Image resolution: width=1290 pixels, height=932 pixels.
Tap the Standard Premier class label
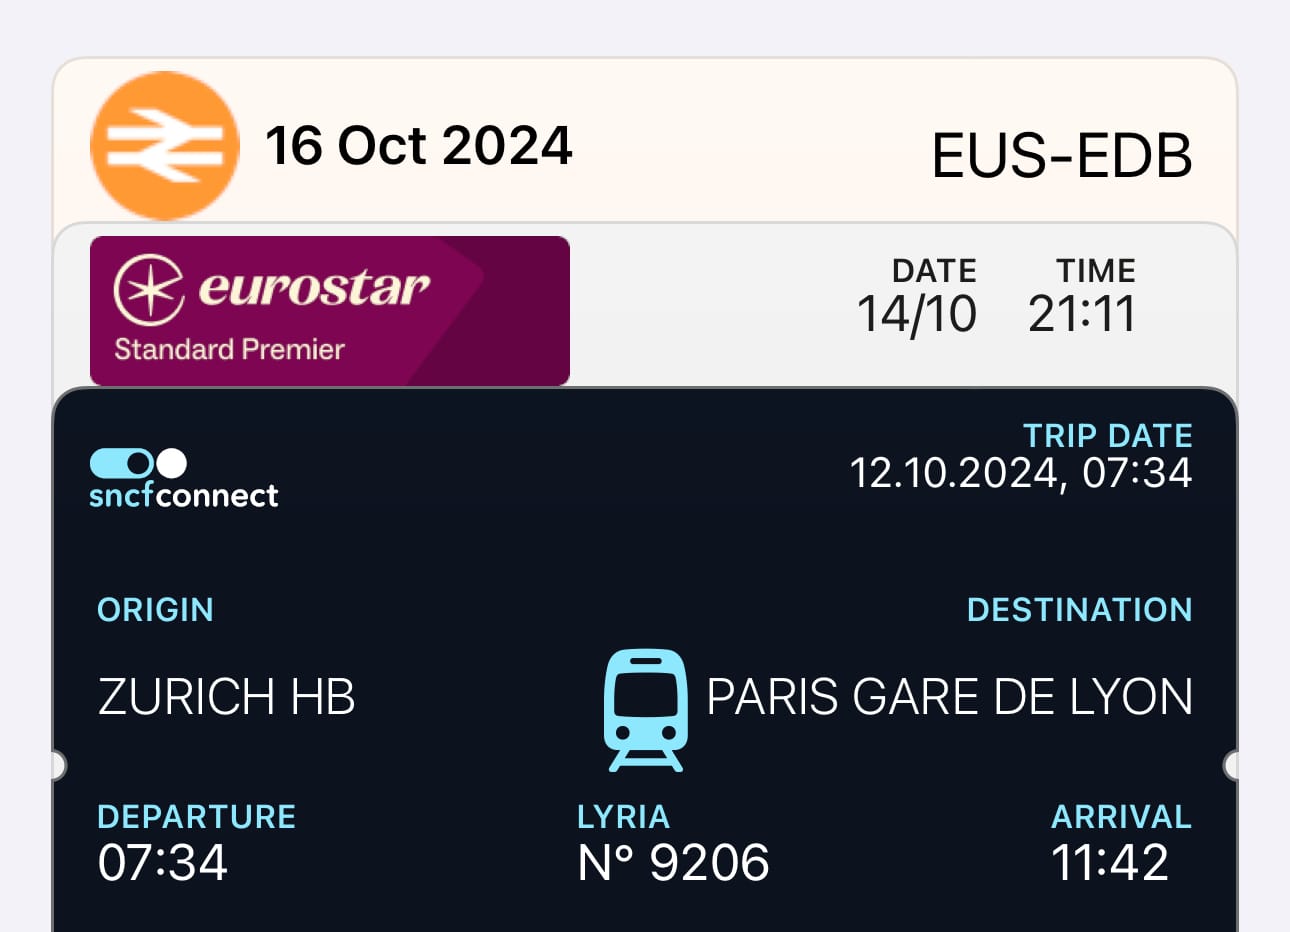coord(229,349)
